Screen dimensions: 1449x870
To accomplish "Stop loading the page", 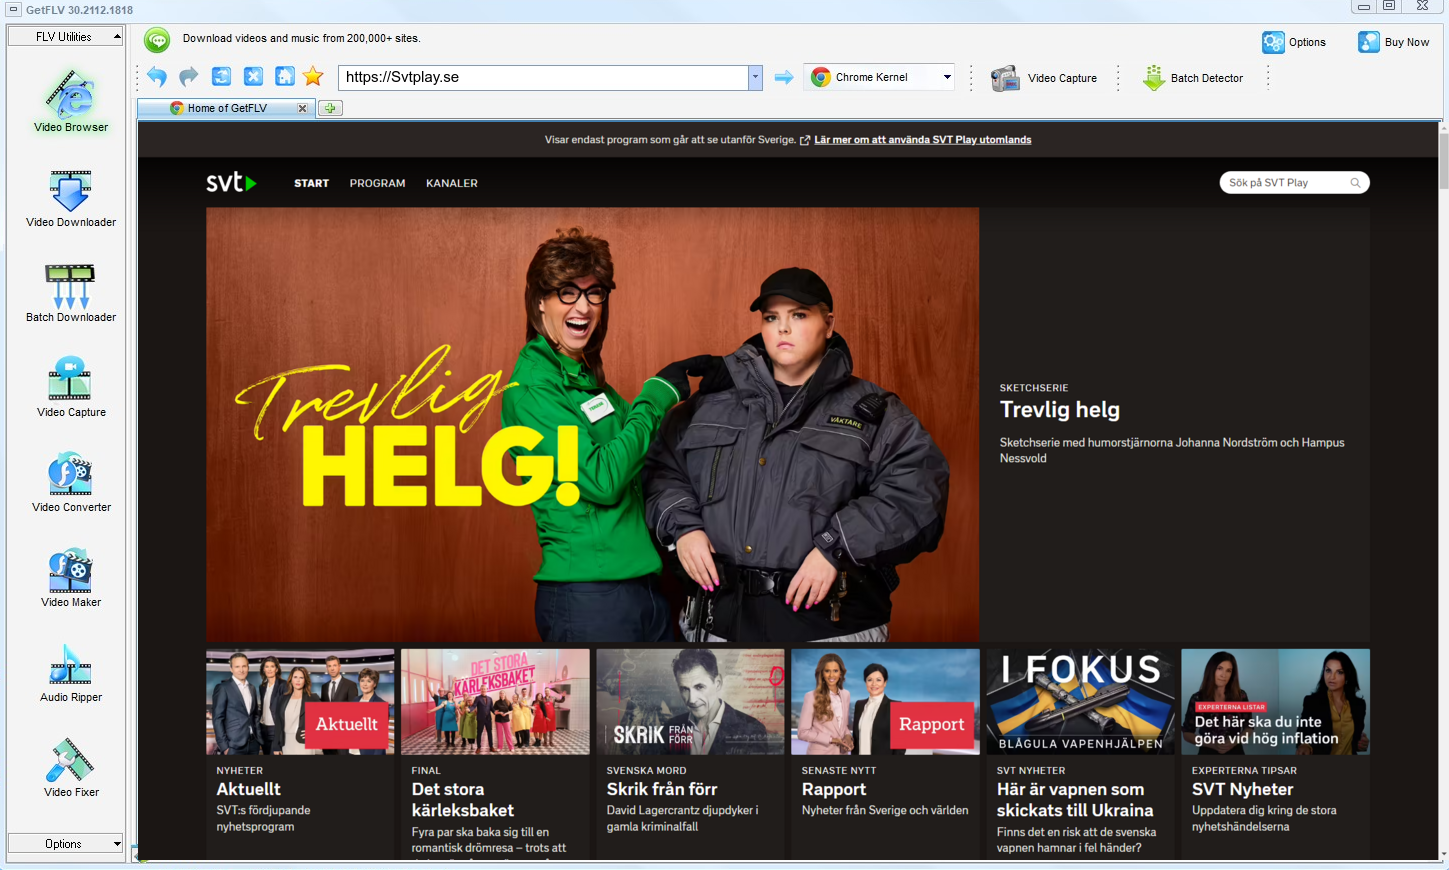I will (253, 77).
